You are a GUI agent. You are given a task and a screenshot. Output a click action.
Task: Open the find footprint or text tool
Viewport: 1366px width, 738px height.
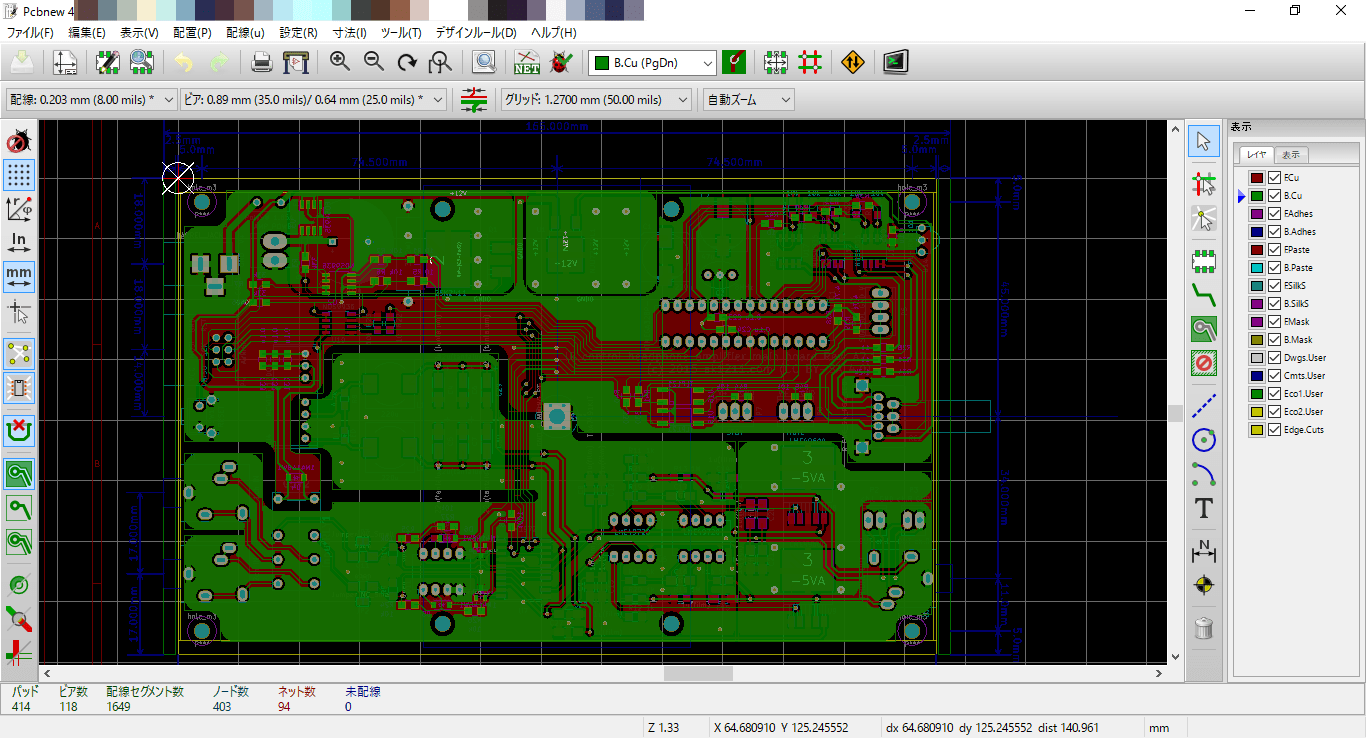[x=484, y=62]
